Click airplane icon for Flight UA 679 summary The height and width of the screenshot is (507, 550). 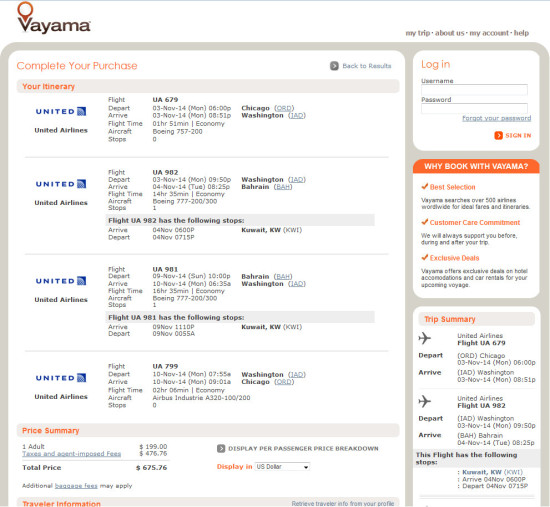coord(425,338)
